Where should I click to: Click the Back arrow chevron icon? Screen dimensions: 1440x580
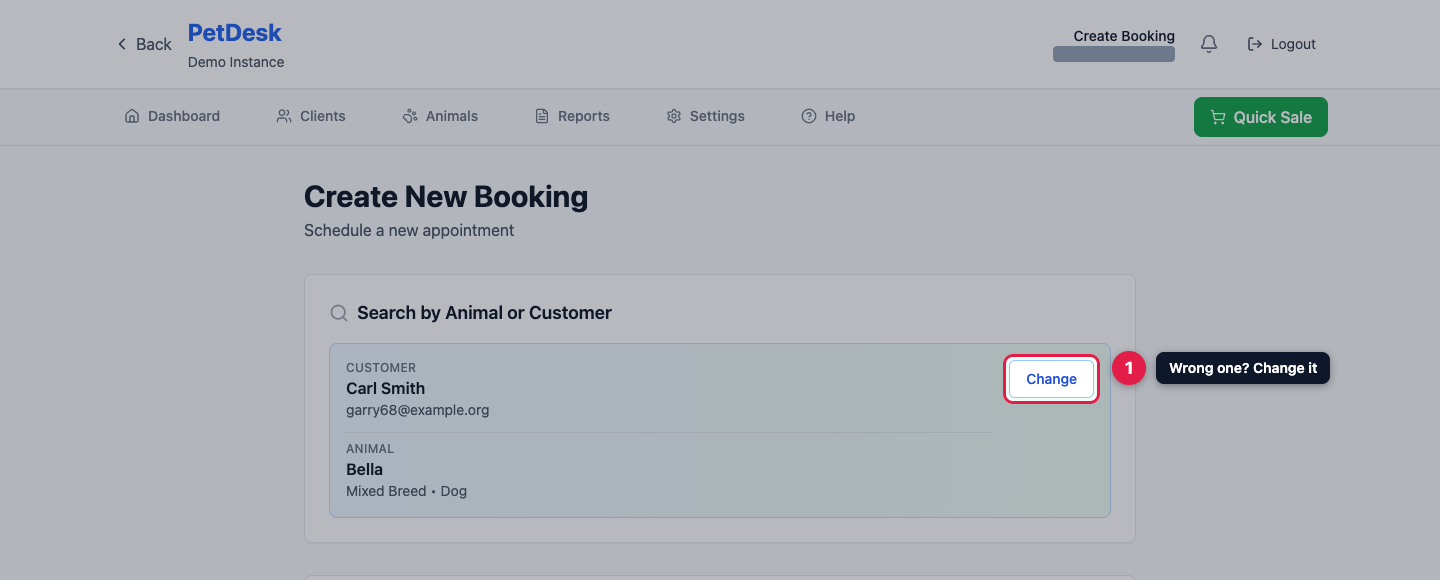coord(122,44)
